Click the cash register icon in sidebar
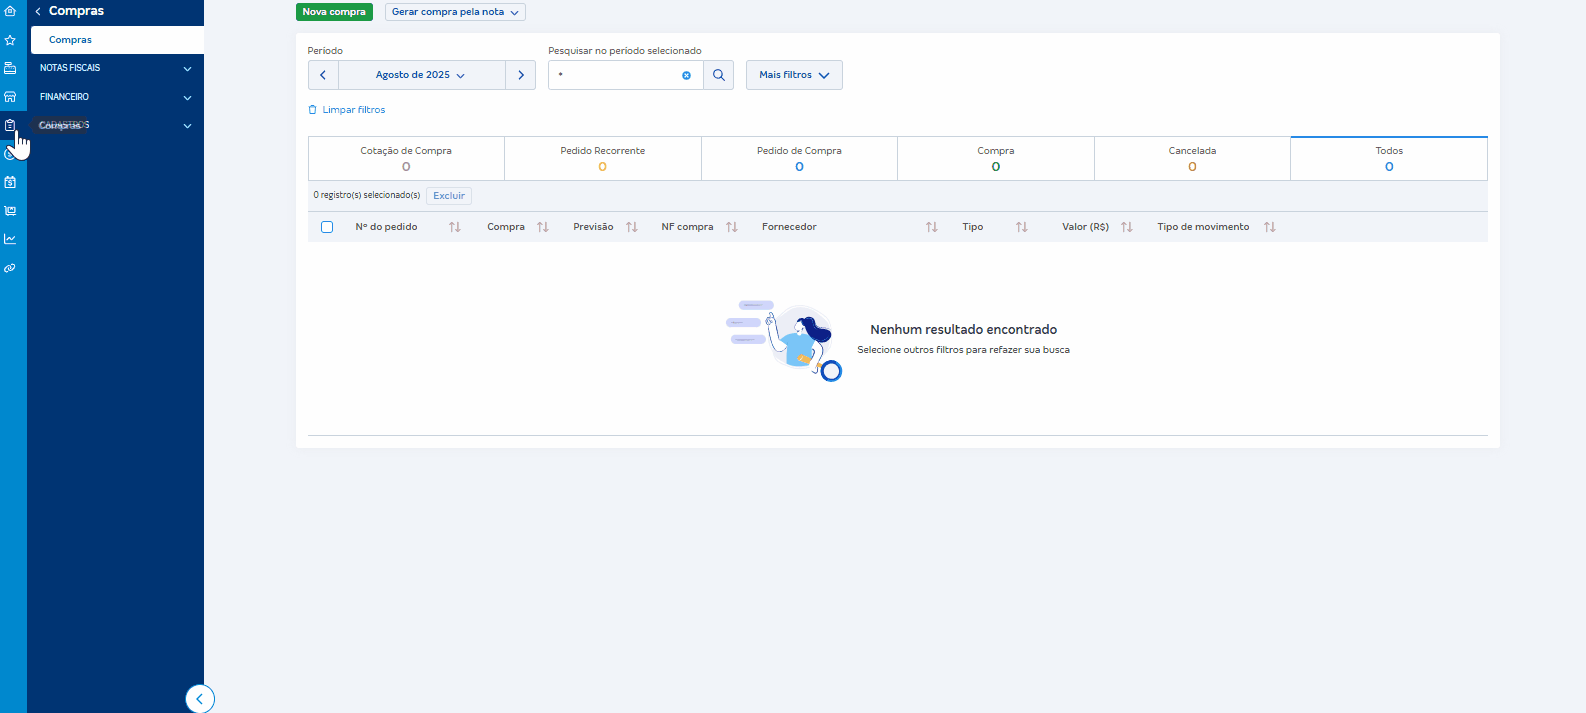This screenshot has width=1586, height=713. [x=10, y=68]
